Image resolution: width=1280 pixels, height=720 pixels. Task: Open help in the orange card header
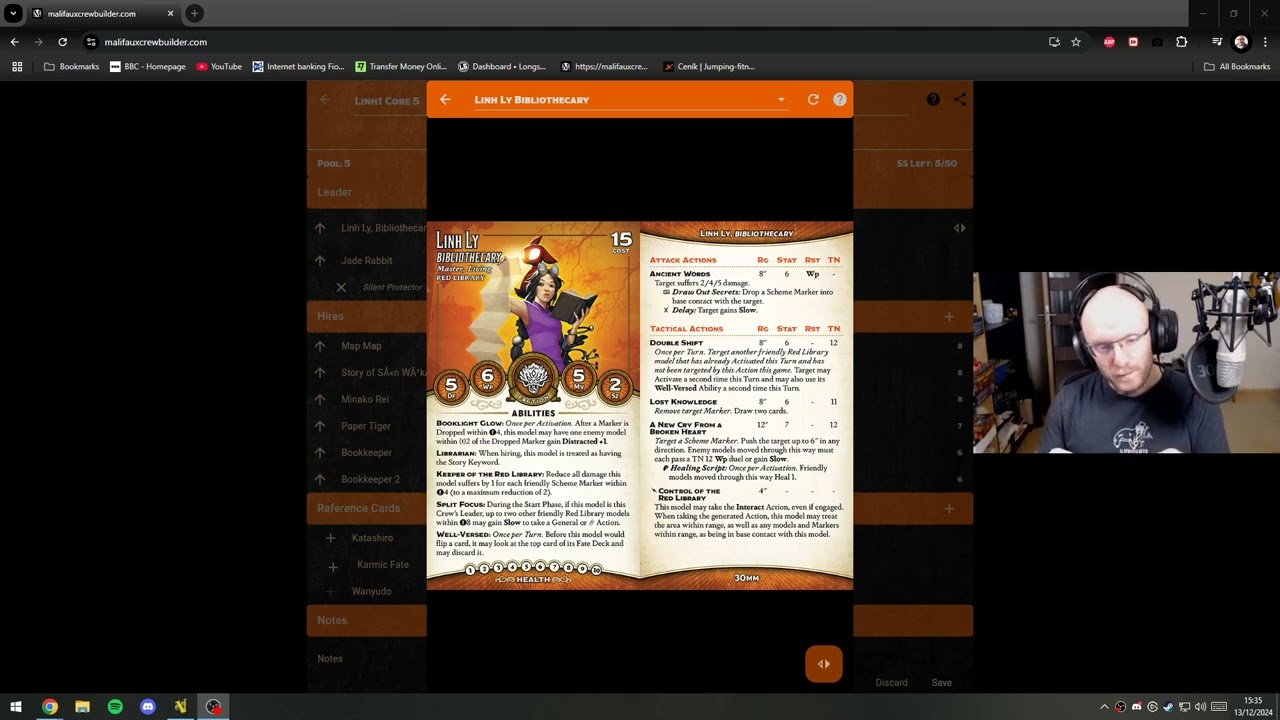tap(840, 100)
